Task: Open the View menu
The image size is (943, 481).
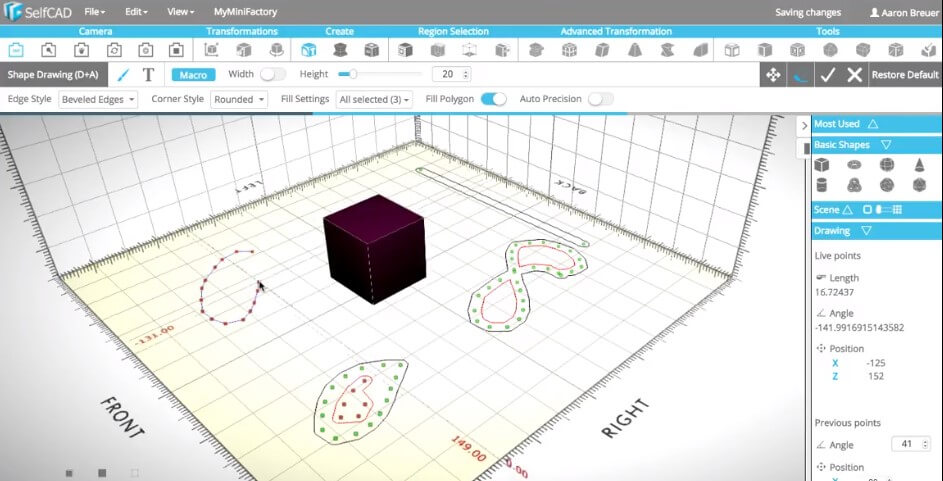Action: point(180,12)
